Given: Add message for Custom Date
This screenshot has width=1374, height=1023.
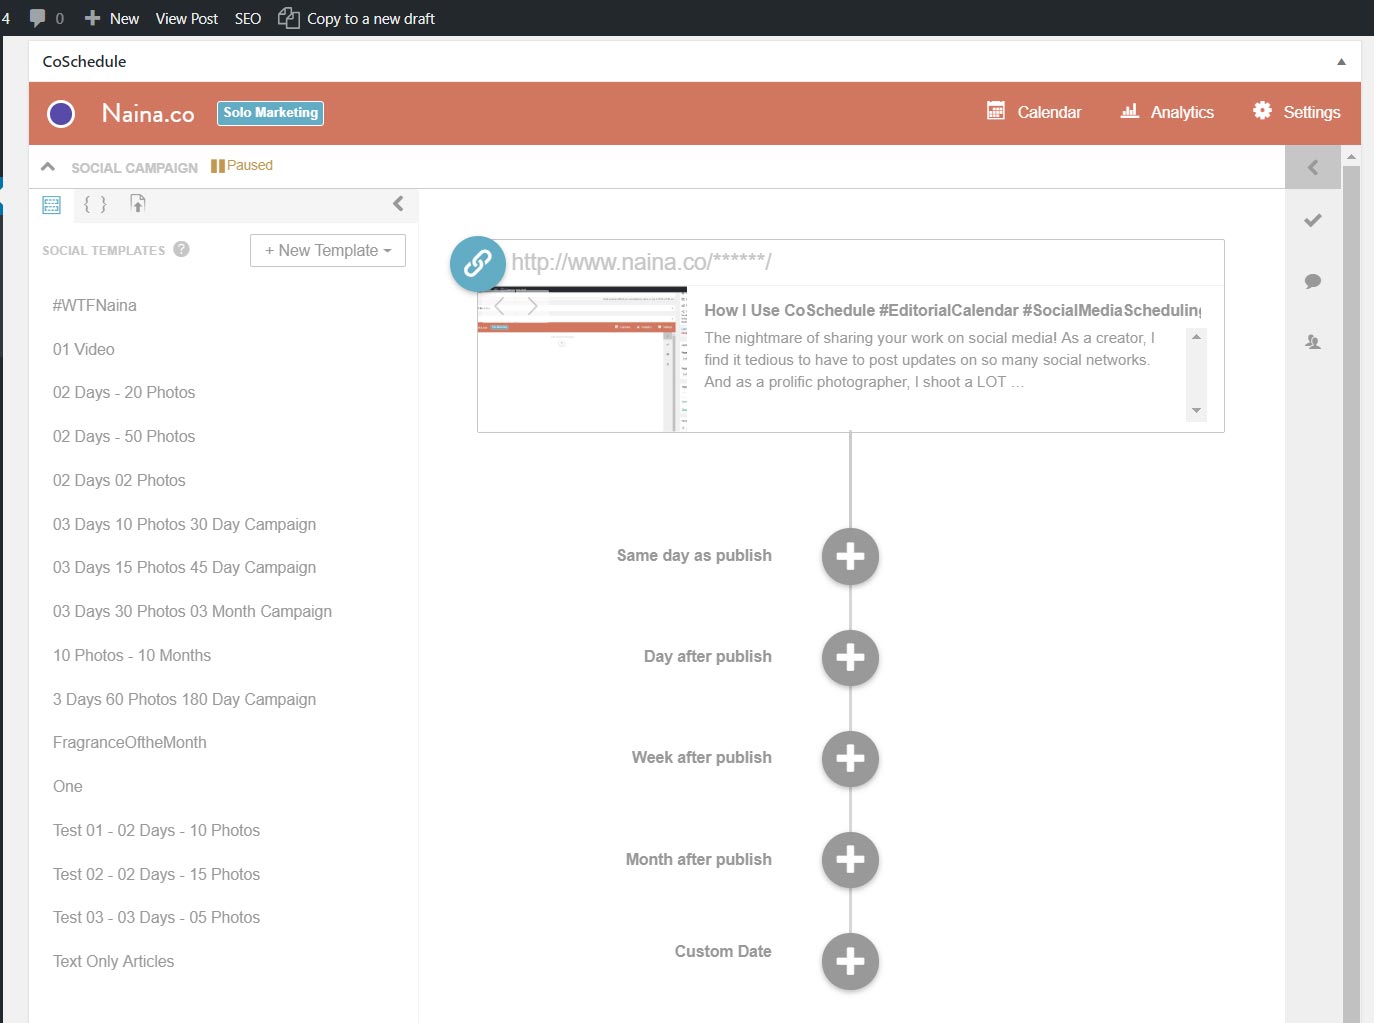Looking at the screenshot, I should pyautogui.click(x=850, y=961).
